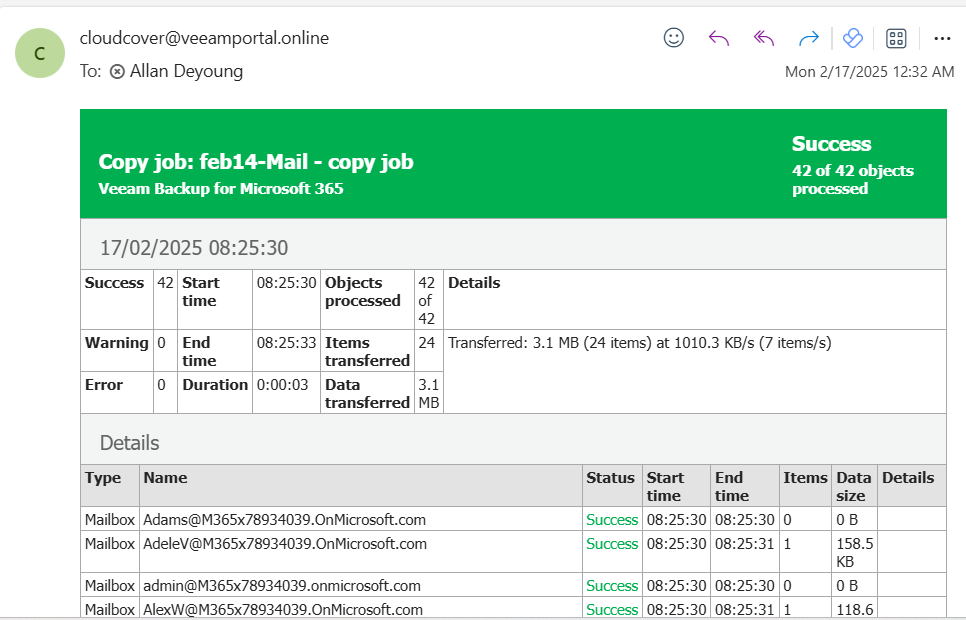Click the Reply All double-arrow icon
This screenshot has height=620, width=966.
pyautogui.click(x=763, y=38)
